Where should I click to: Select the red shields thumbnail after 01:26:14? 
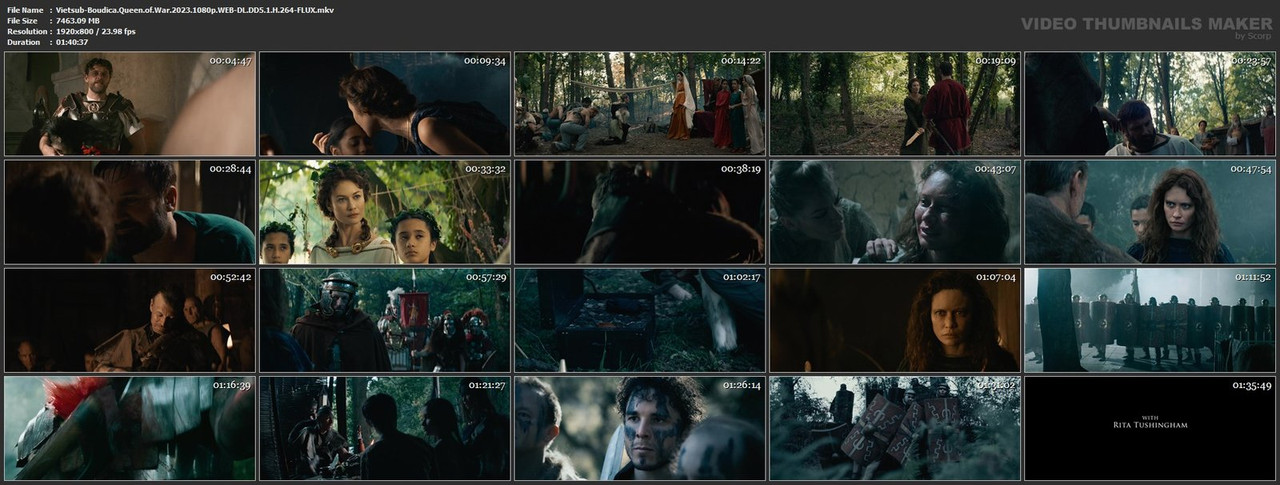tap(895, 428)
